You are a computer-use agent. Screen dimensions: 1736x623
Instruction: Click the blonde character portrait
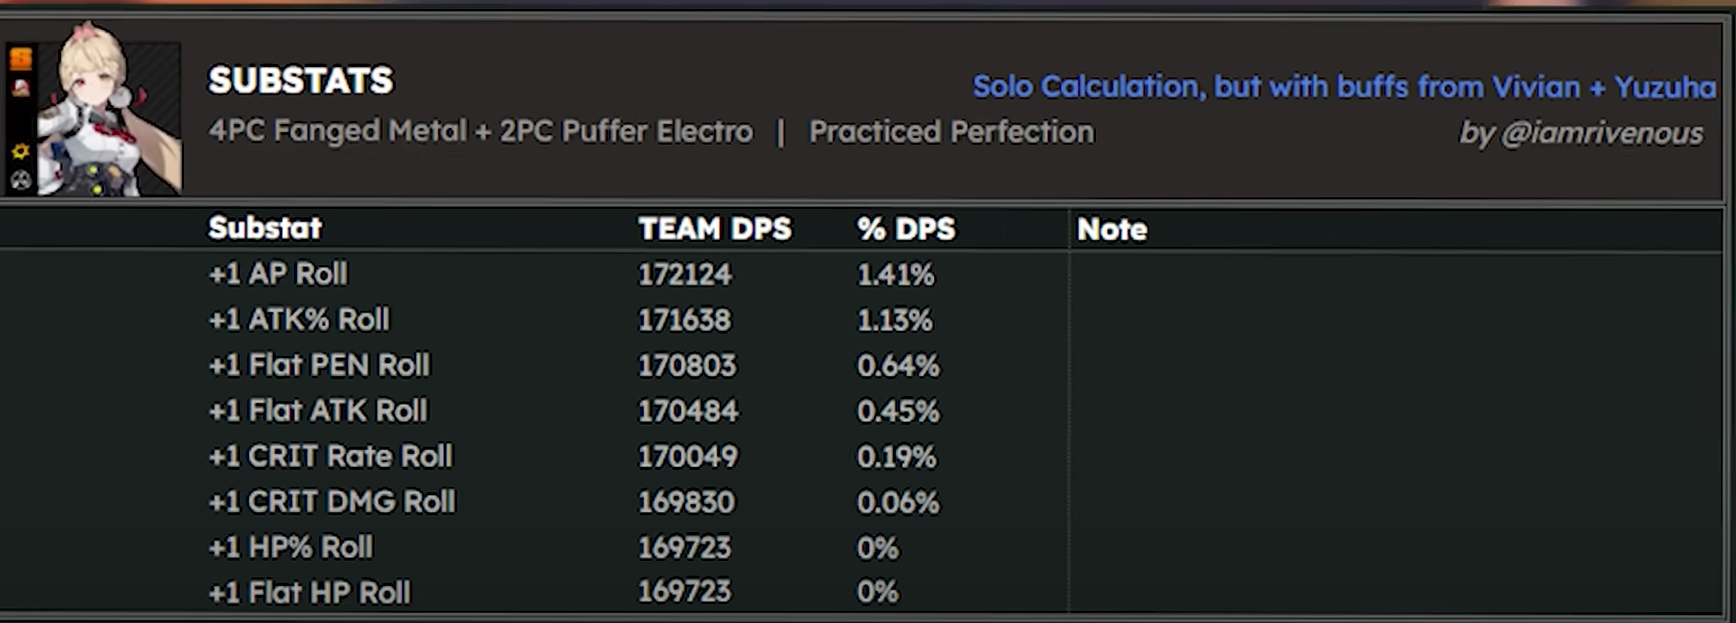click(110, 109)
